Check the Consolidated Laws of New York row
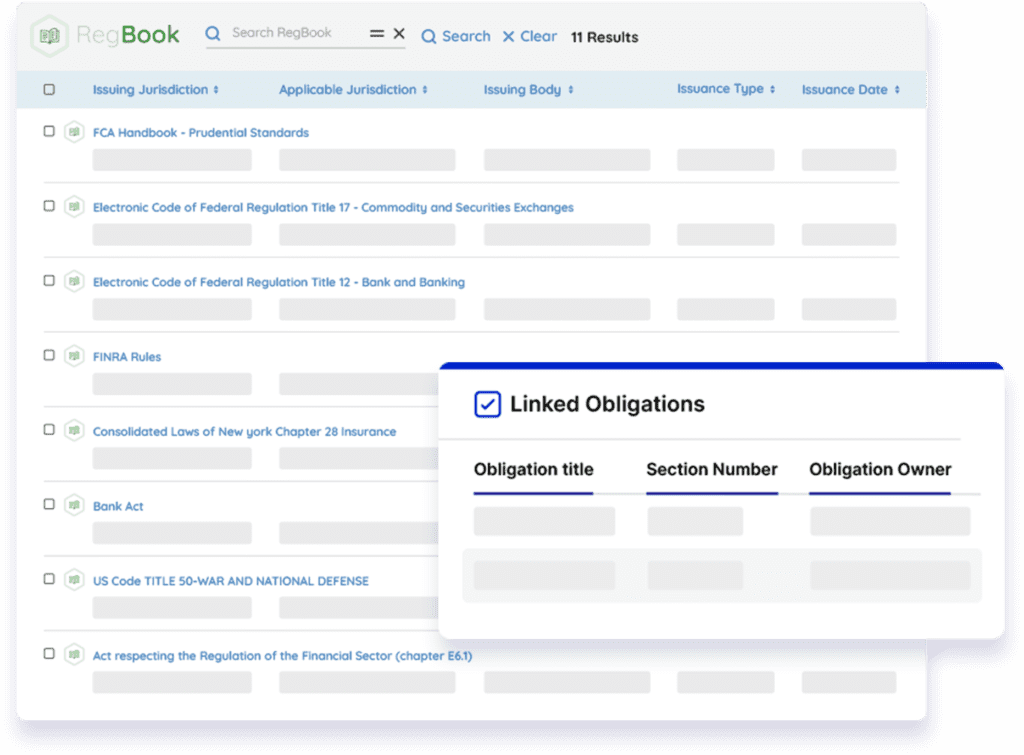Viewport: 1024px width, 755px height. 49,429
